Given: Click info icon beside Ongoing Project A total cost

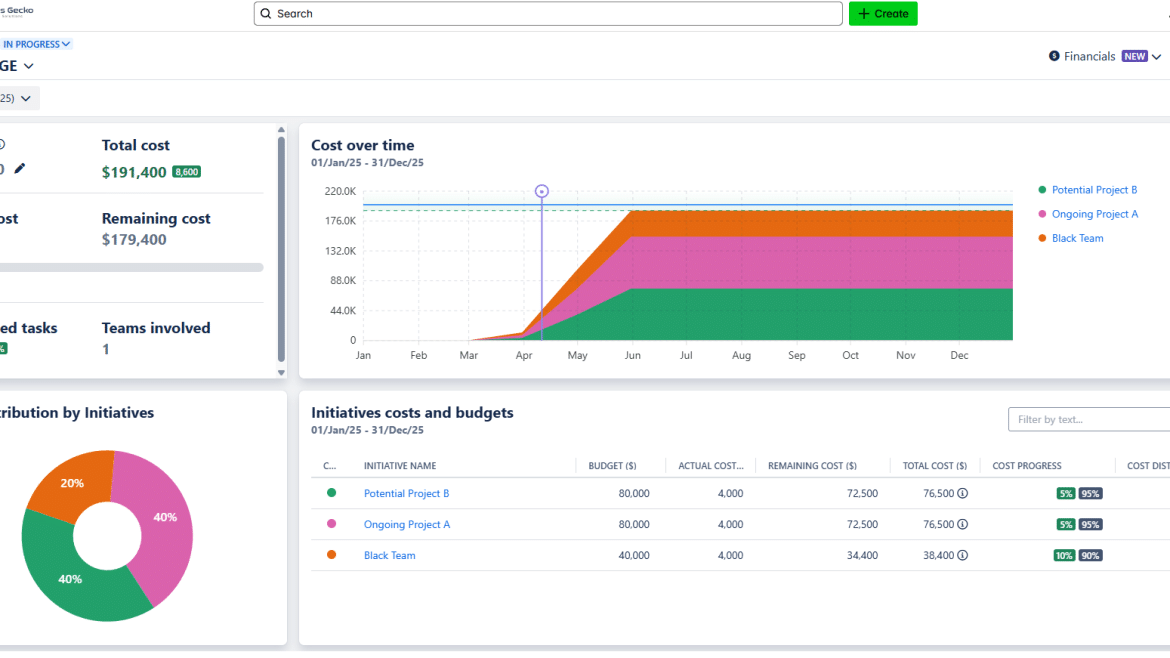Looking at the screenshot, I should tap(963, 525).
